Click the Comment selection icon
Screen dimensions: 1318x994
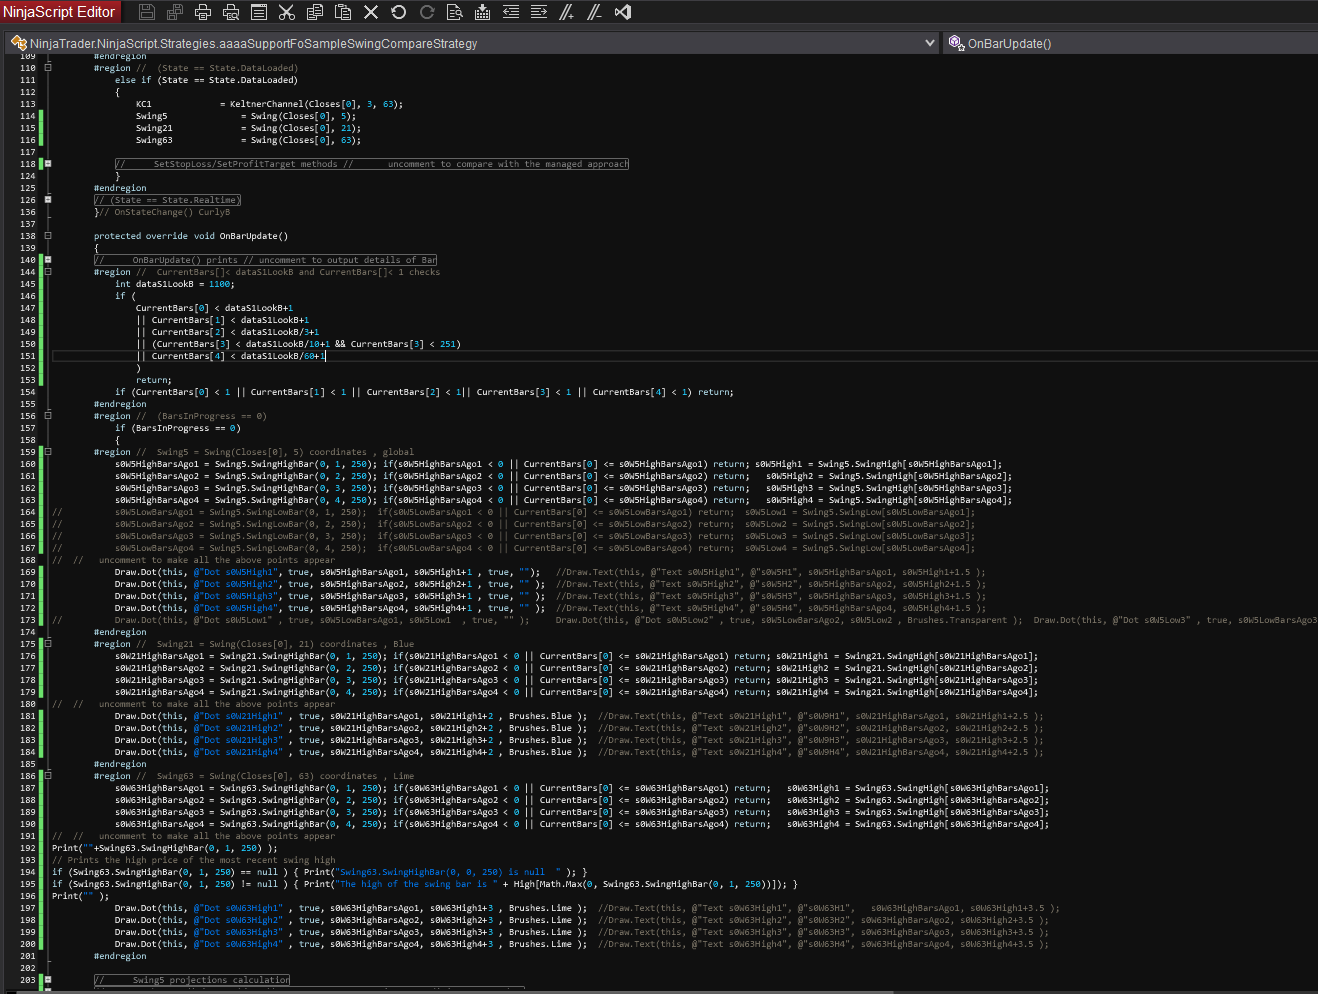coord(566,12)
